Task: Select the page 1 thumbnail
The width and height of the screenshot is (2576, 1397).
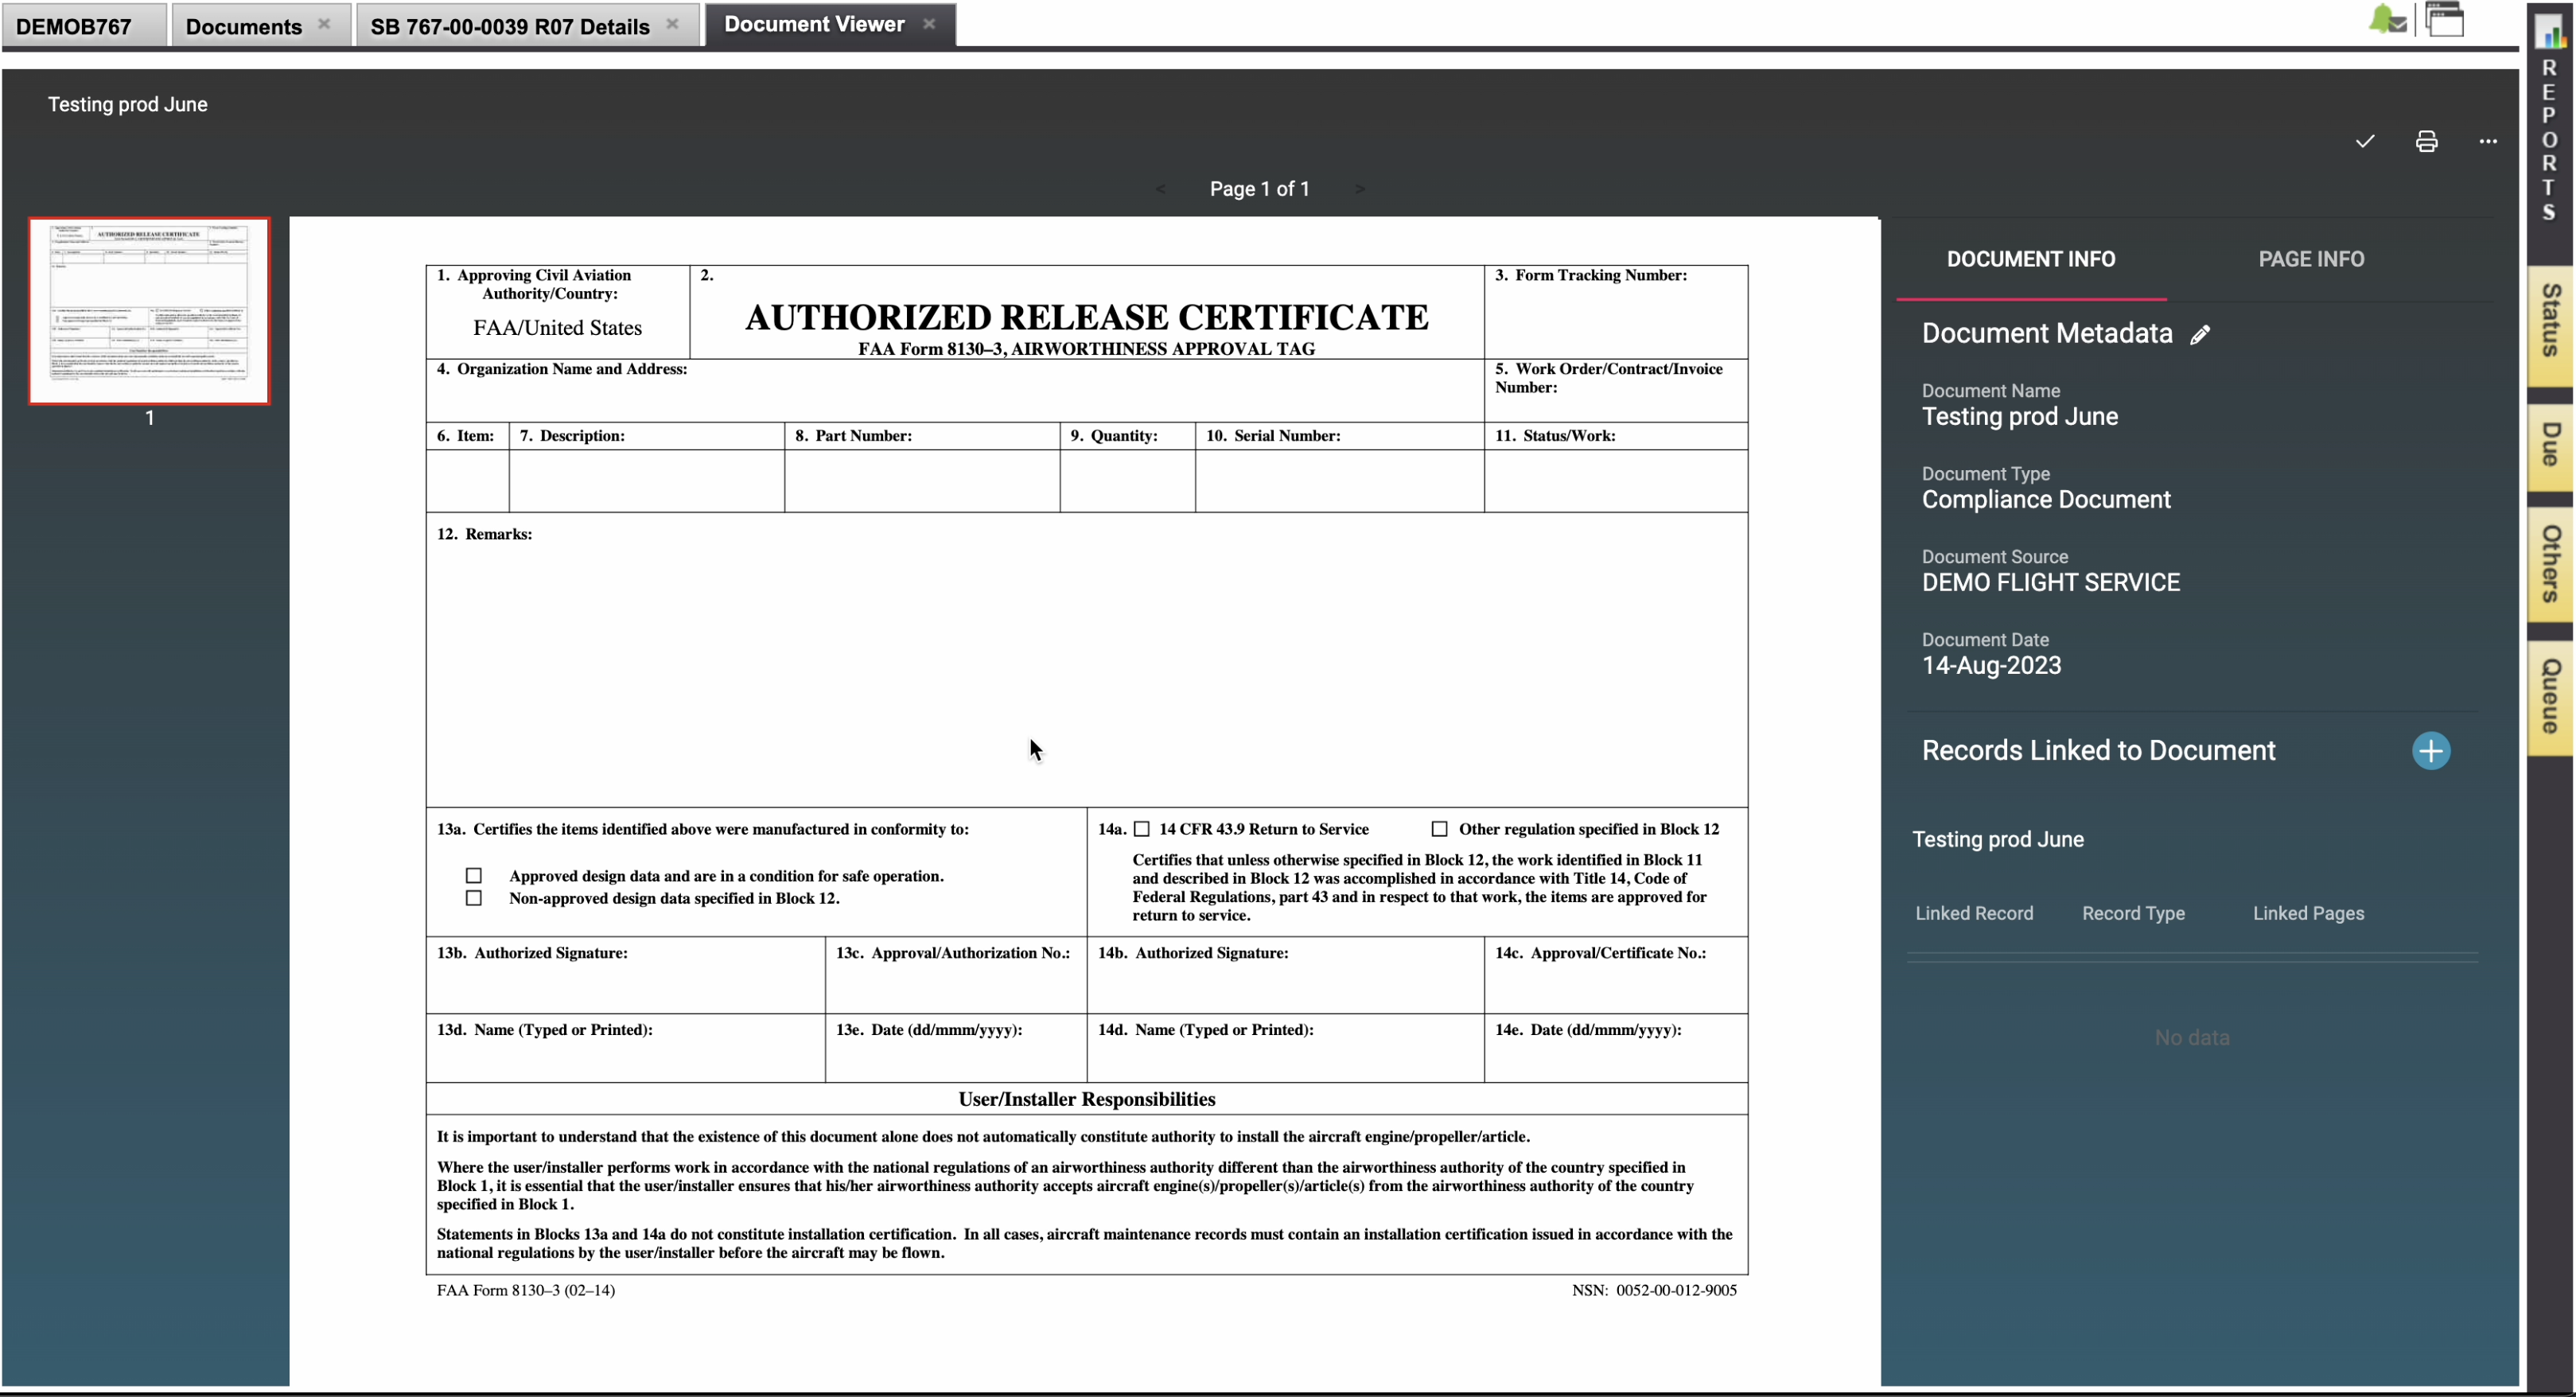Action: point(149,311)
